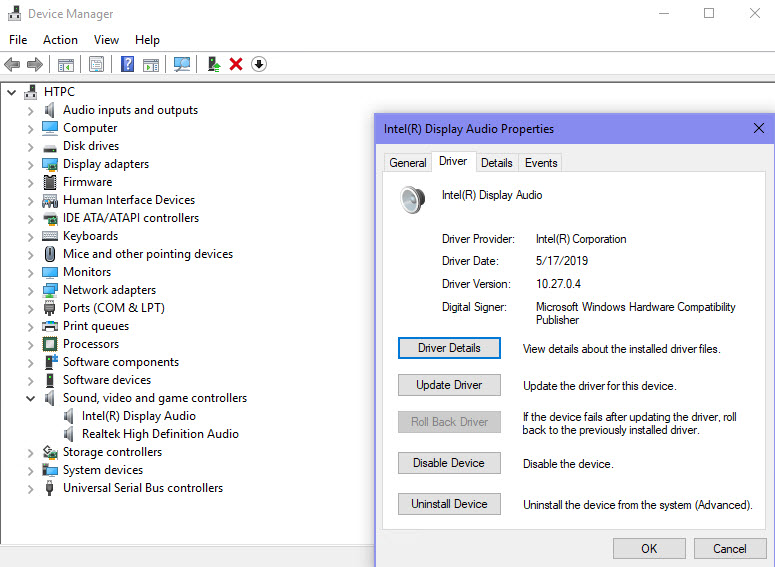The height and width of the screenshot is (567, 775).
Task: Toggle the action pane toolbar icon
Action: 151,64
